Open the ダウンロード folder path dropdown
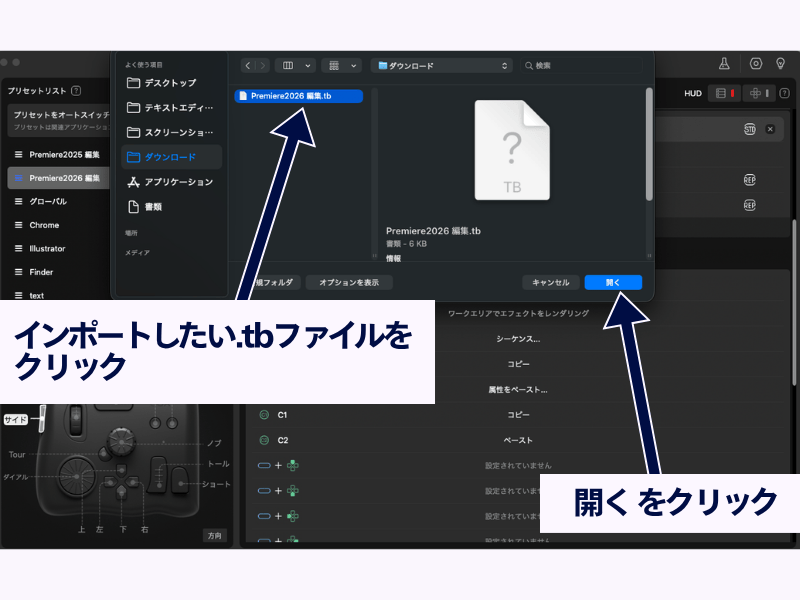Image resolution: width=800 pixels, height=600 pixels. pyautogui.click(x=441, y=65)
